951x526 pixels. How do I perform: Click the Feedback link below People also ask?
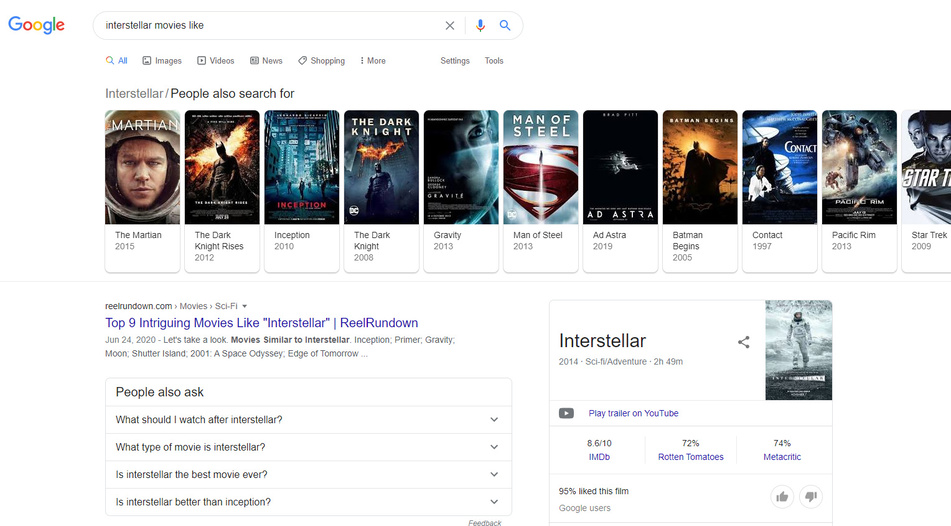pos(485,522)
